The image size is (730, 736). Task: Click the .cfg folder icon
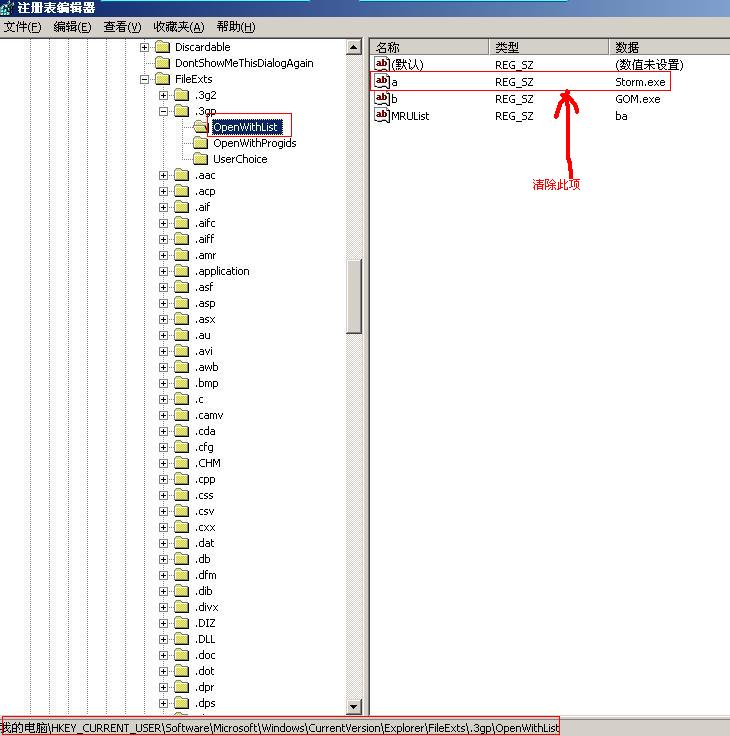[182, 447]
